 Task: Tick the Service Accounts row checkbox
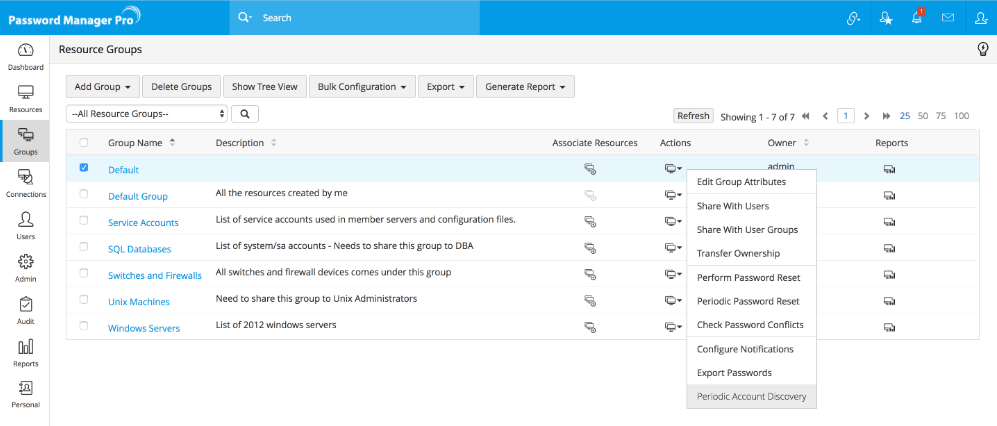click(84, 221)
